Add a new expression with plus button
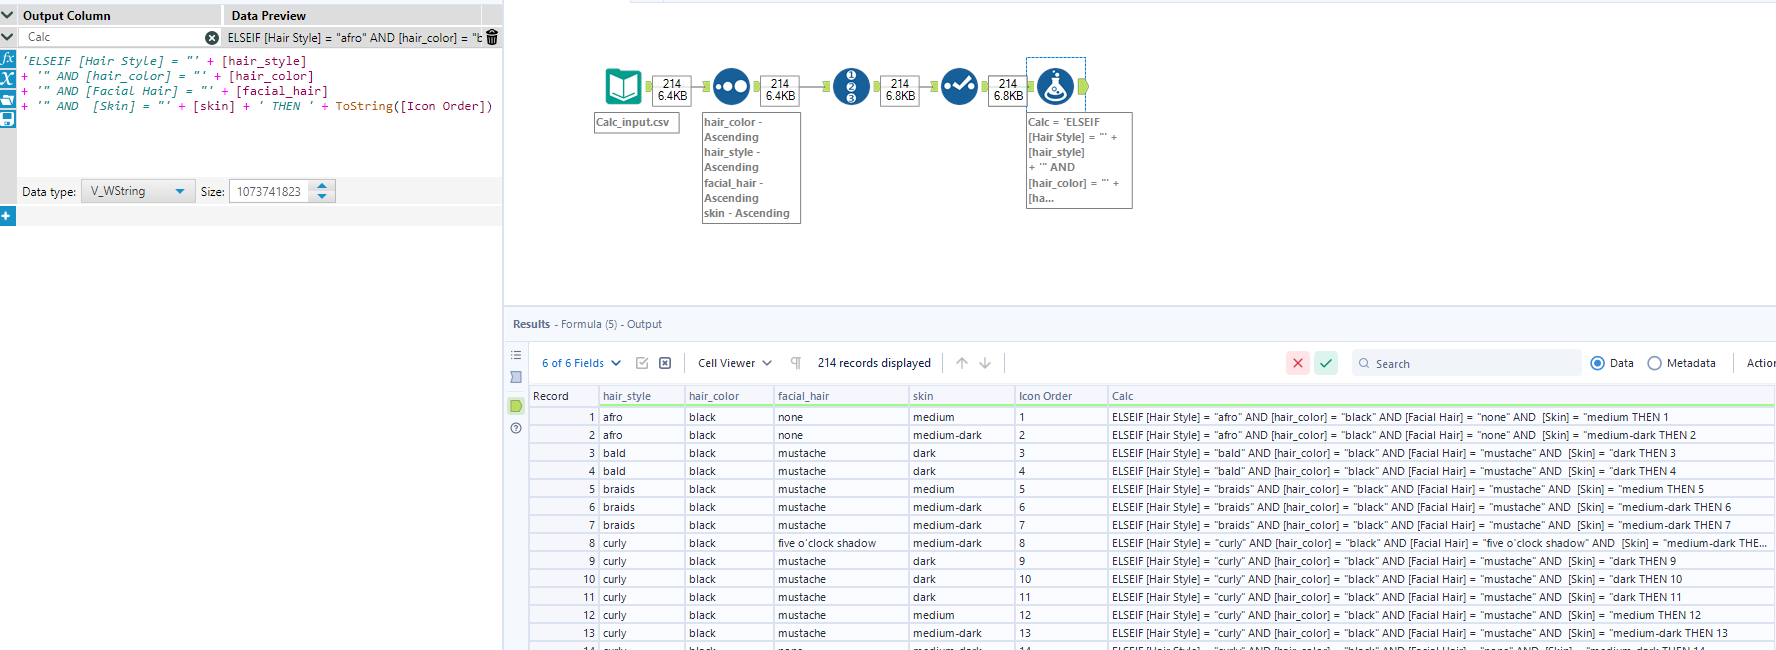The height and width of the screenshot is (650, 1776). click(7, 216)
